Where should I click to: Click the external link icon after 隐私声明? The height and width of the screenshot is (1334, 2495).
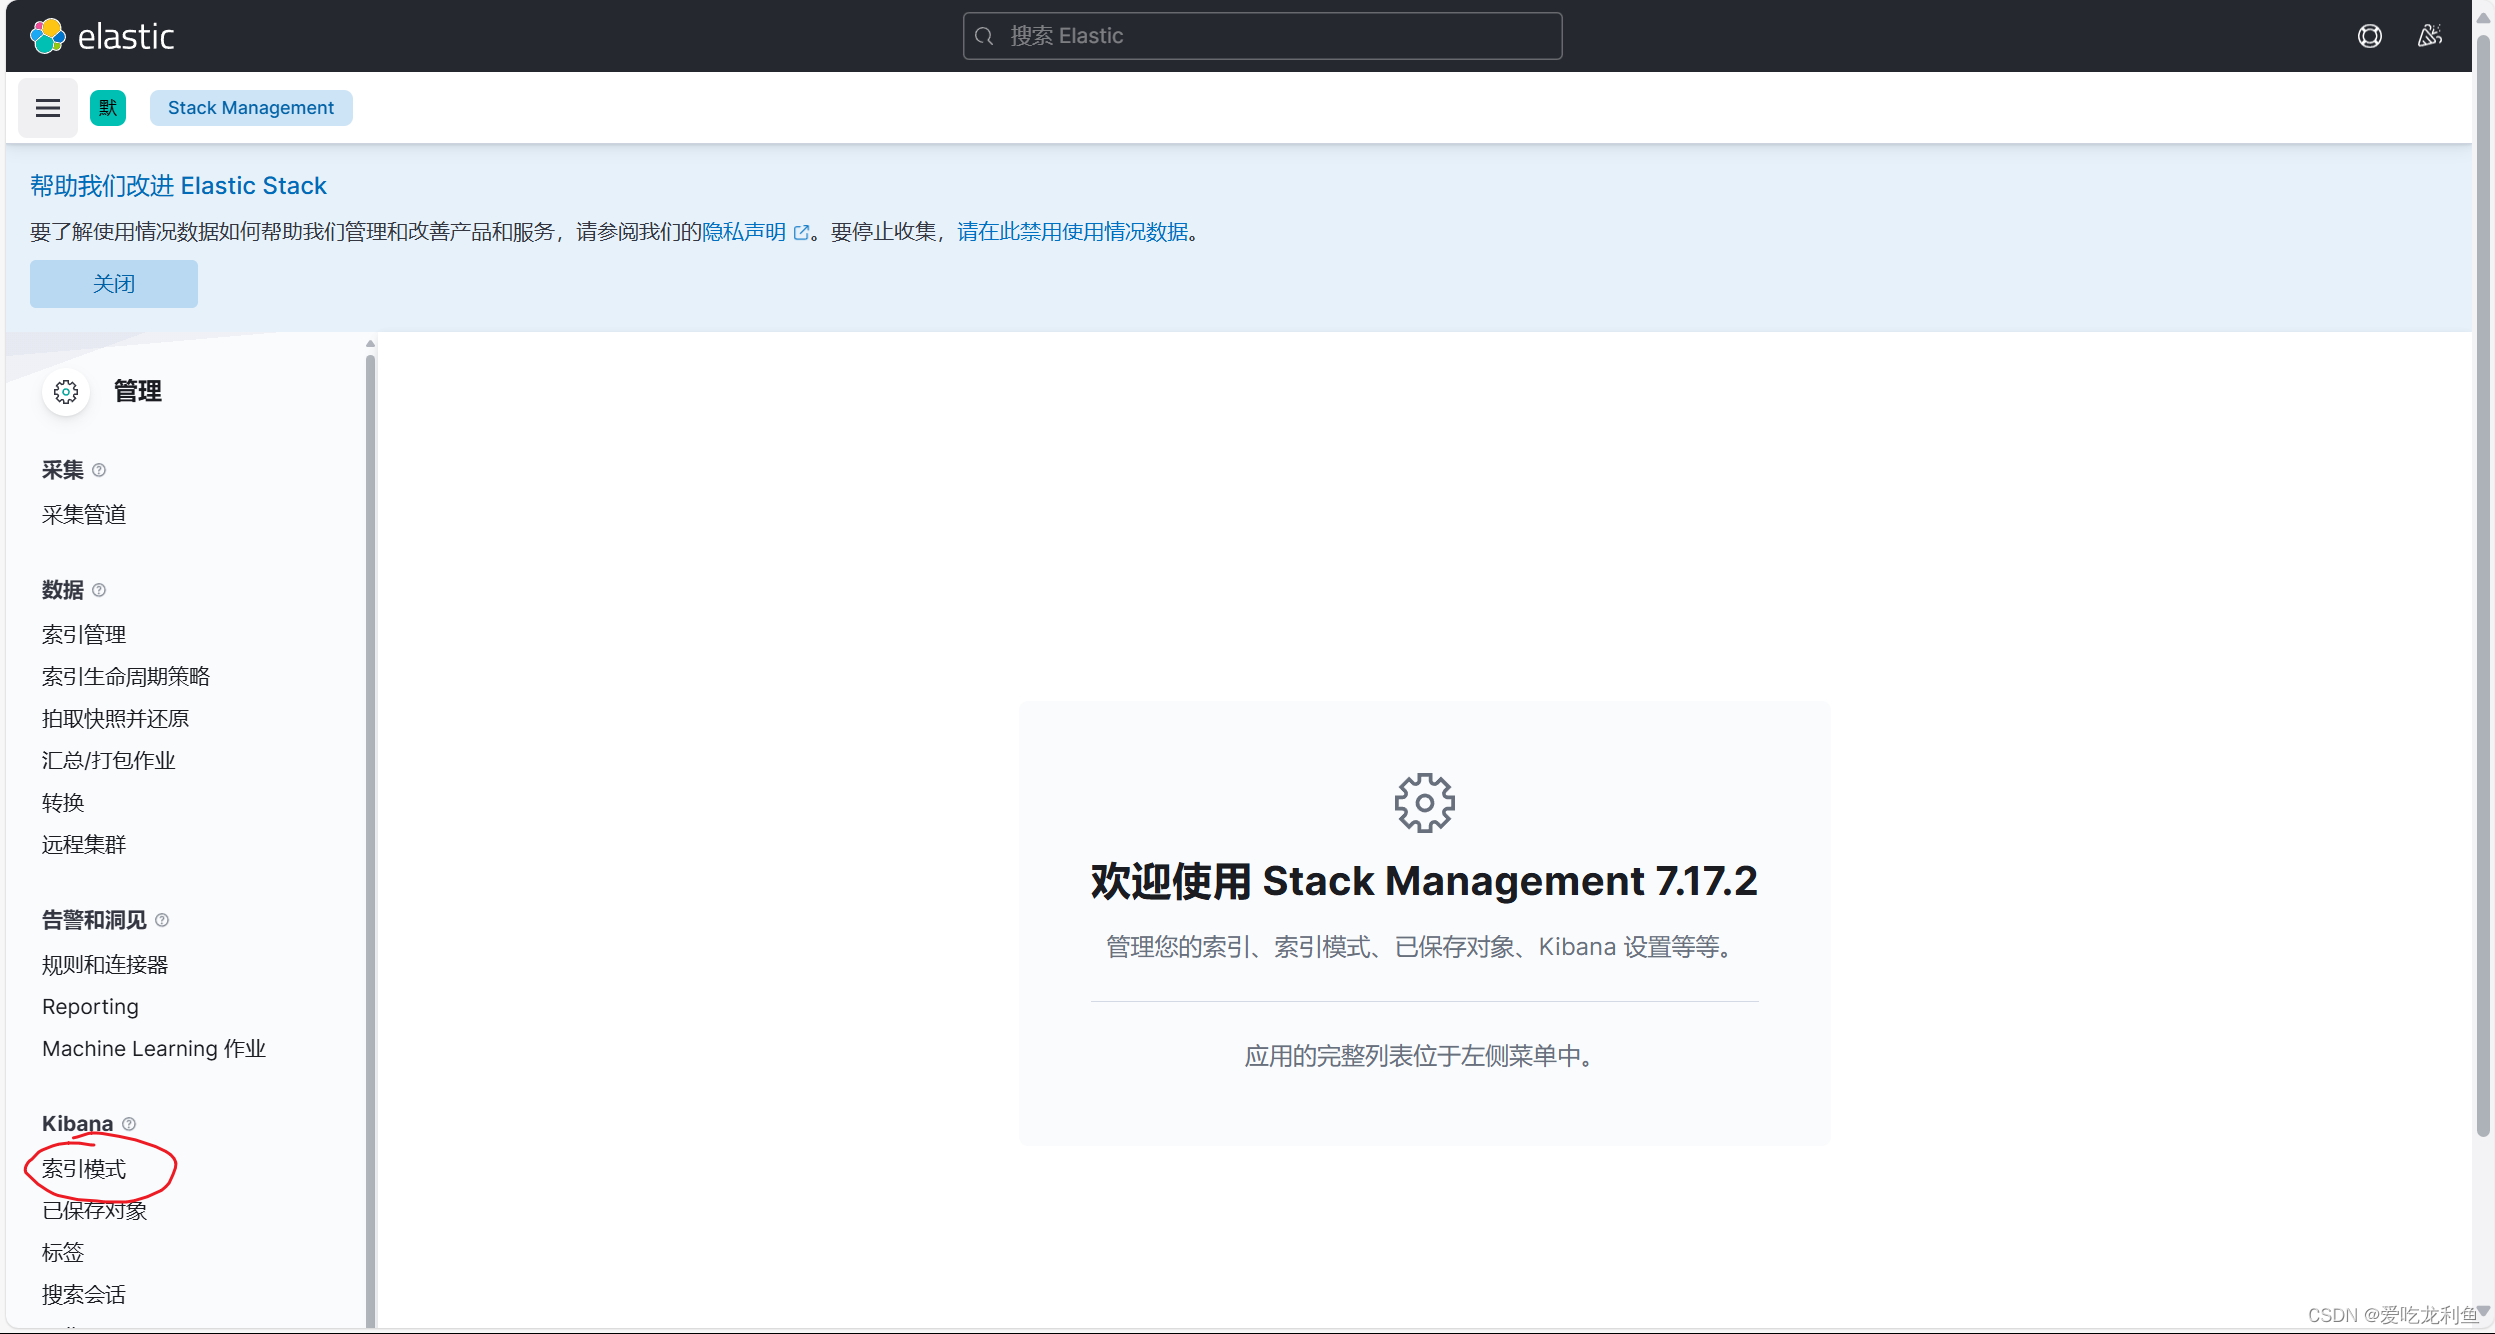(x=801, y=233)
